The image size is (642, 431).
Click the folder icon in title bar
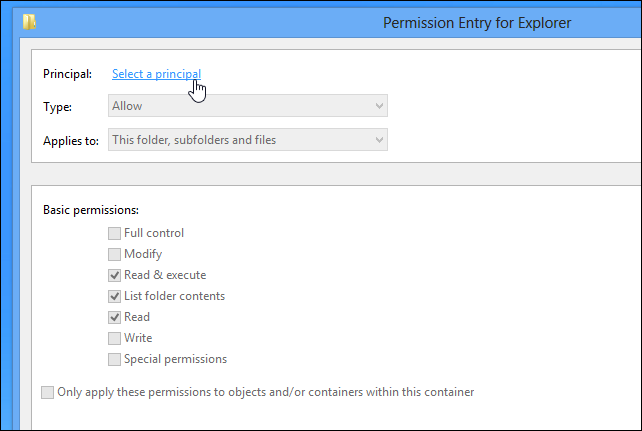pyautogui.click(x=31, y=20)
